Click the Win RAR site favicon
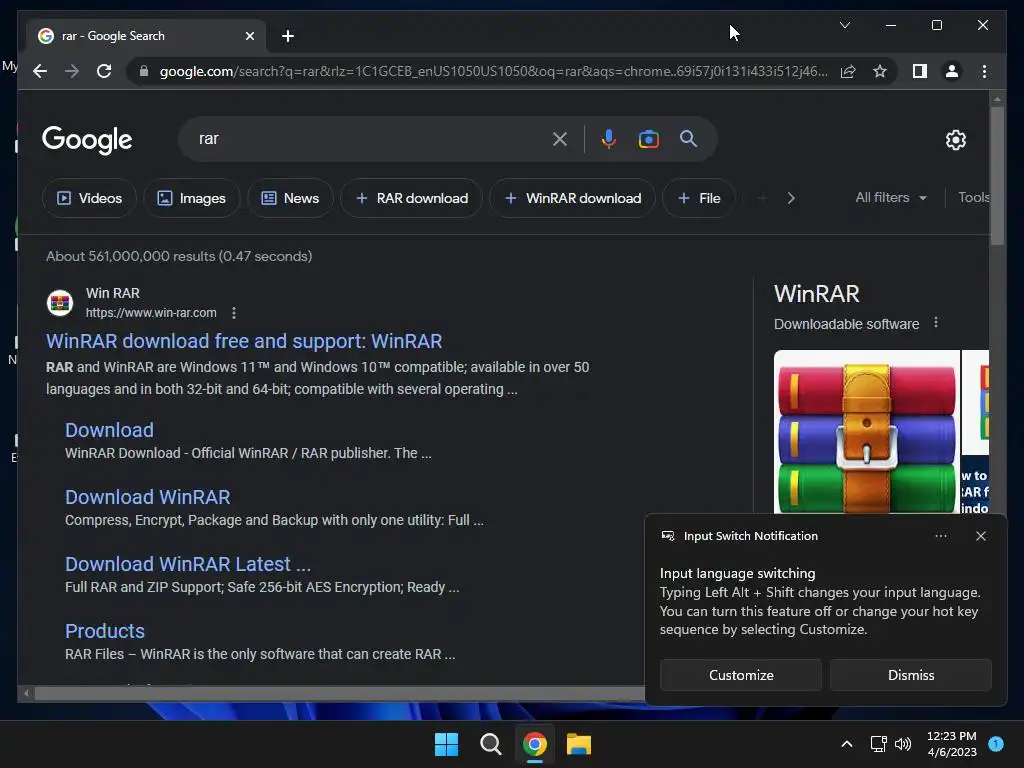The image size is (1024, 768). pos(59,303)
